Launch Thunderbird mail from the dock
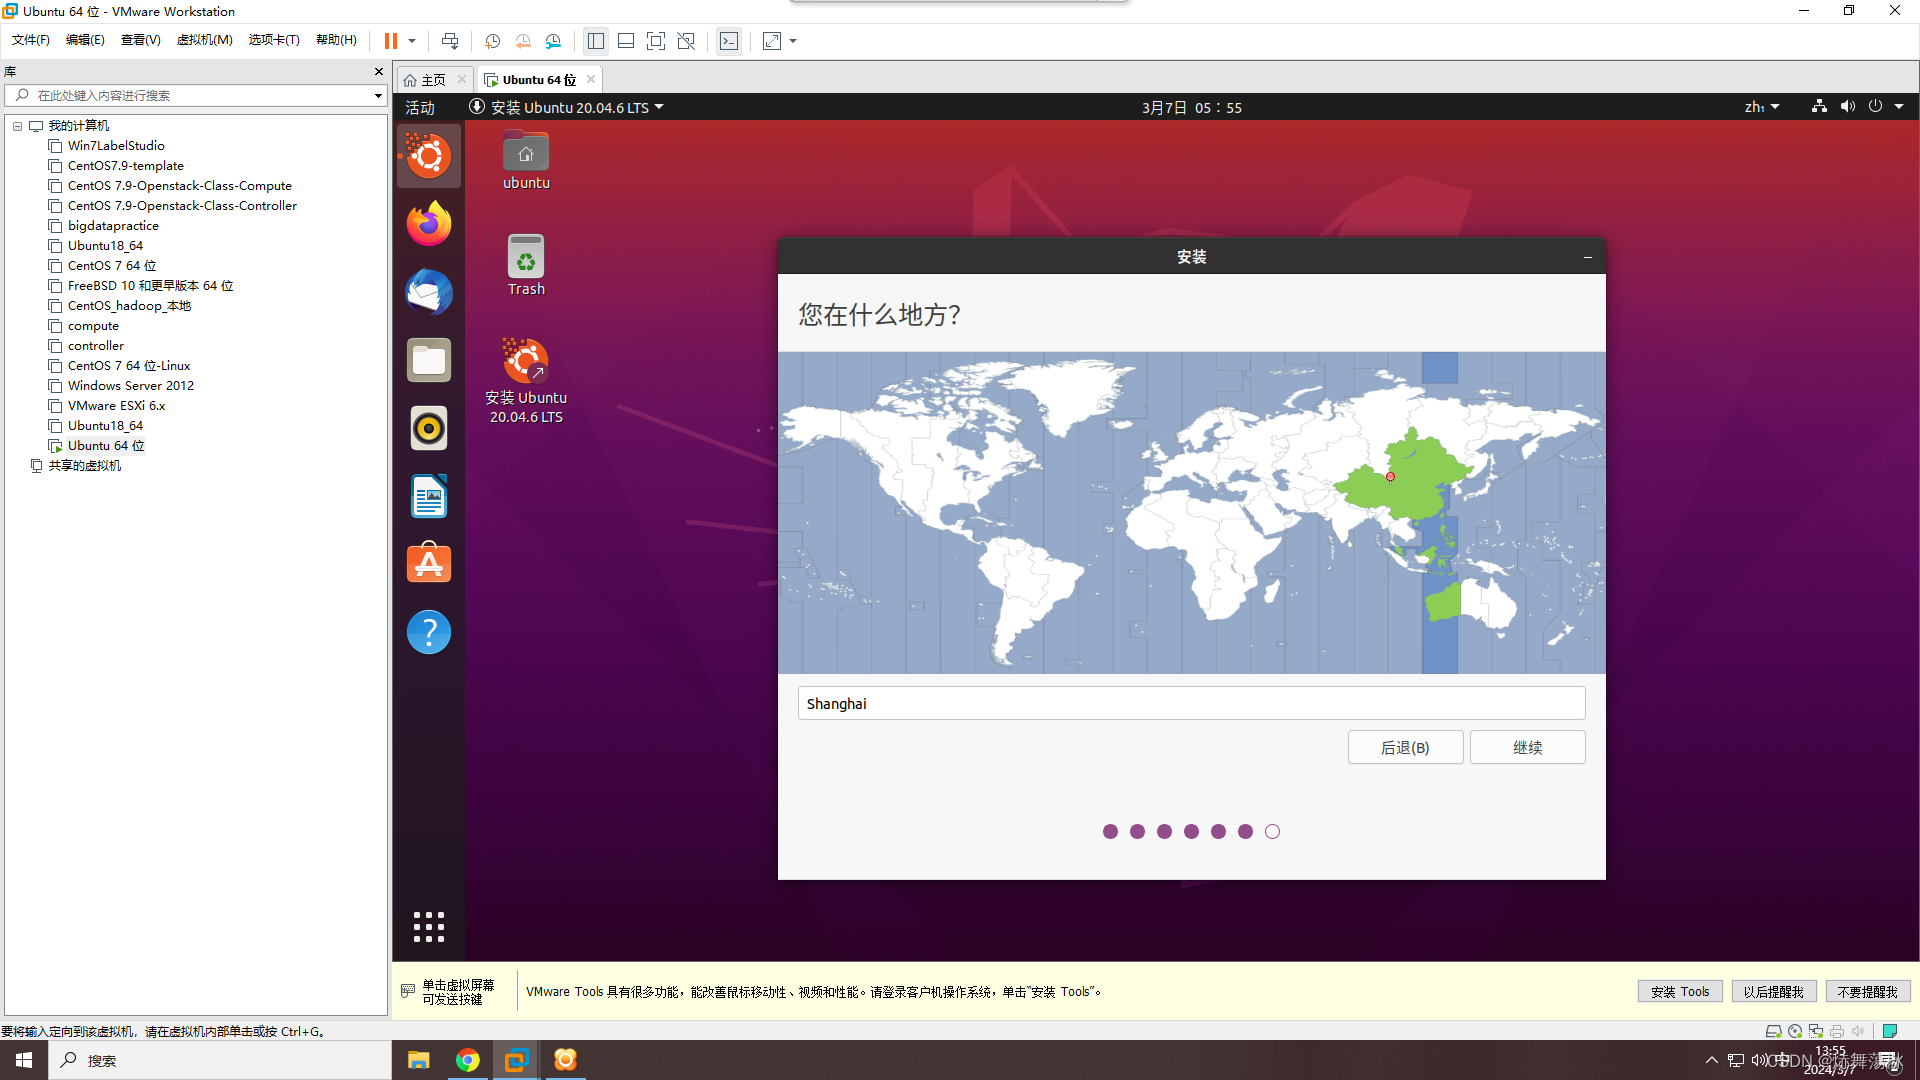 pos(429,292)
